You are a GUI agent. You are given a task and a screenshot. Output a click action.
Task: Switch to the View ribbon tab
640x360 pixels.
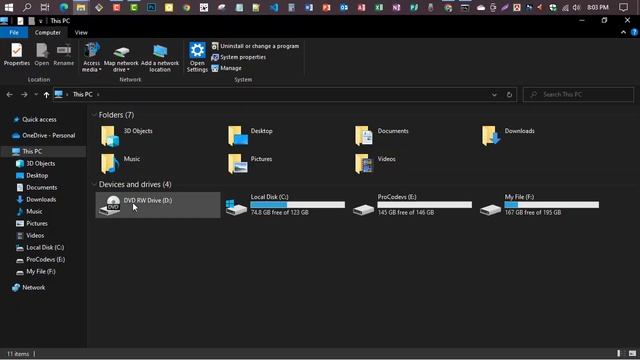tap(81, 32)
